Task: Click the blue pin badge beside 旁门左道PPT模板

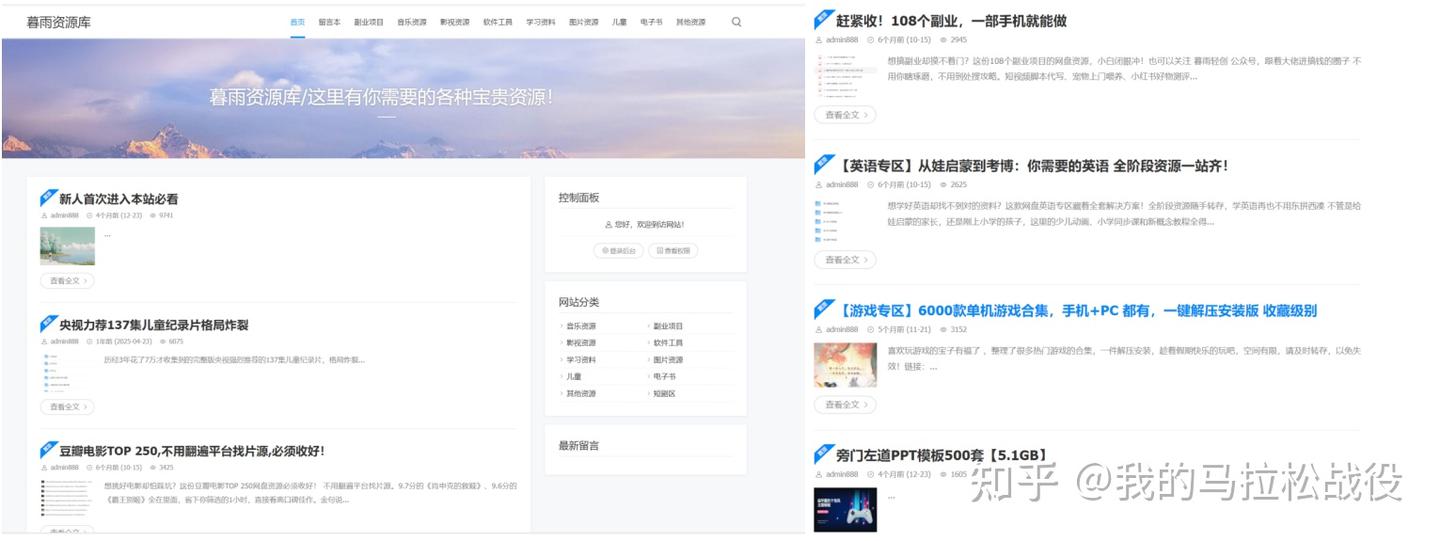Action: click(x=823, y=454)
